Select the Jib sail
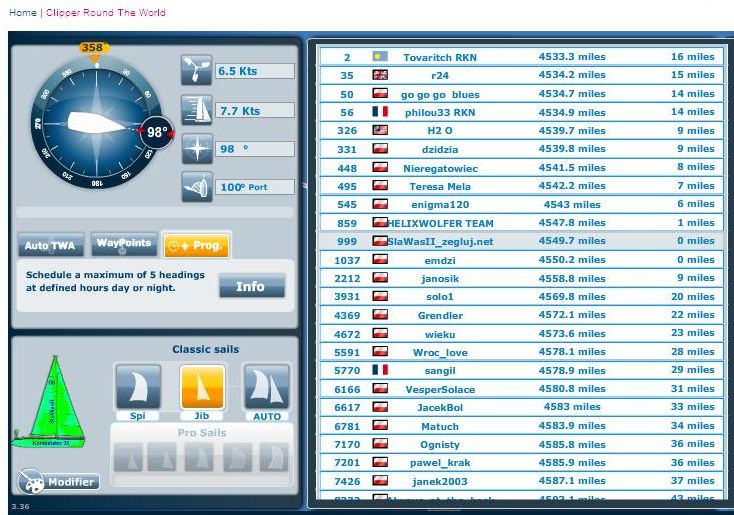Screen dimensions: 734x515 pyautogui.click(x=201, y=389)
